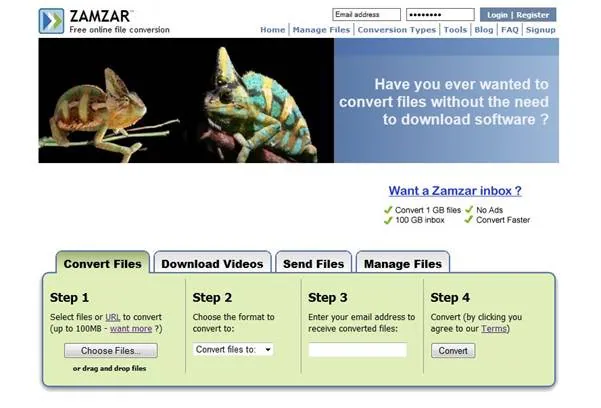Viewport: 601px width, 408px height.
Task: Switch to the Download Videos tab
Action: pyautogui.click(x=212, y=263)
